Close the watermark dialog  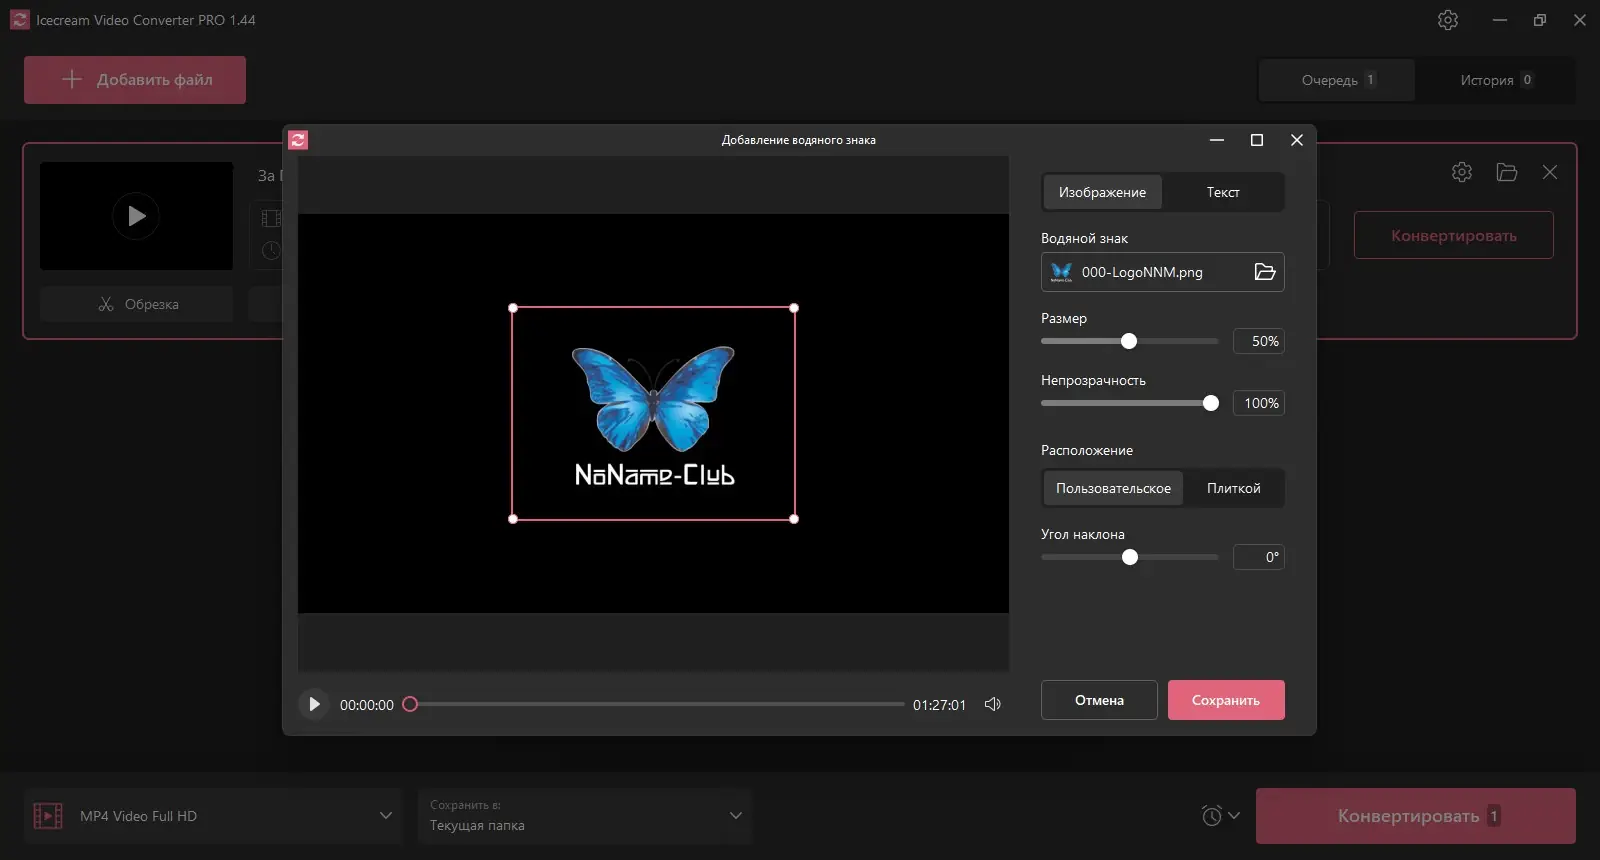[x=1297, y=140]
